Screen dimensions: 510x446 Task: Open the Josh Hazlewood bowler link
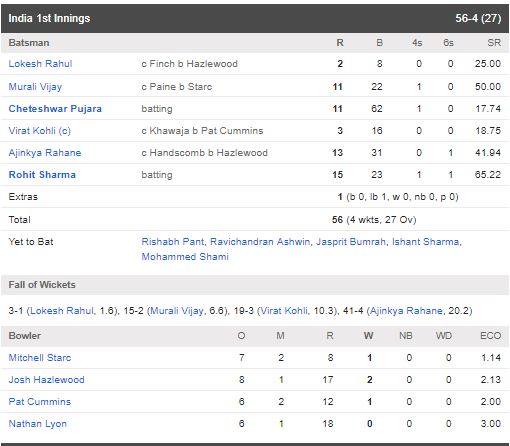[47, 380]
